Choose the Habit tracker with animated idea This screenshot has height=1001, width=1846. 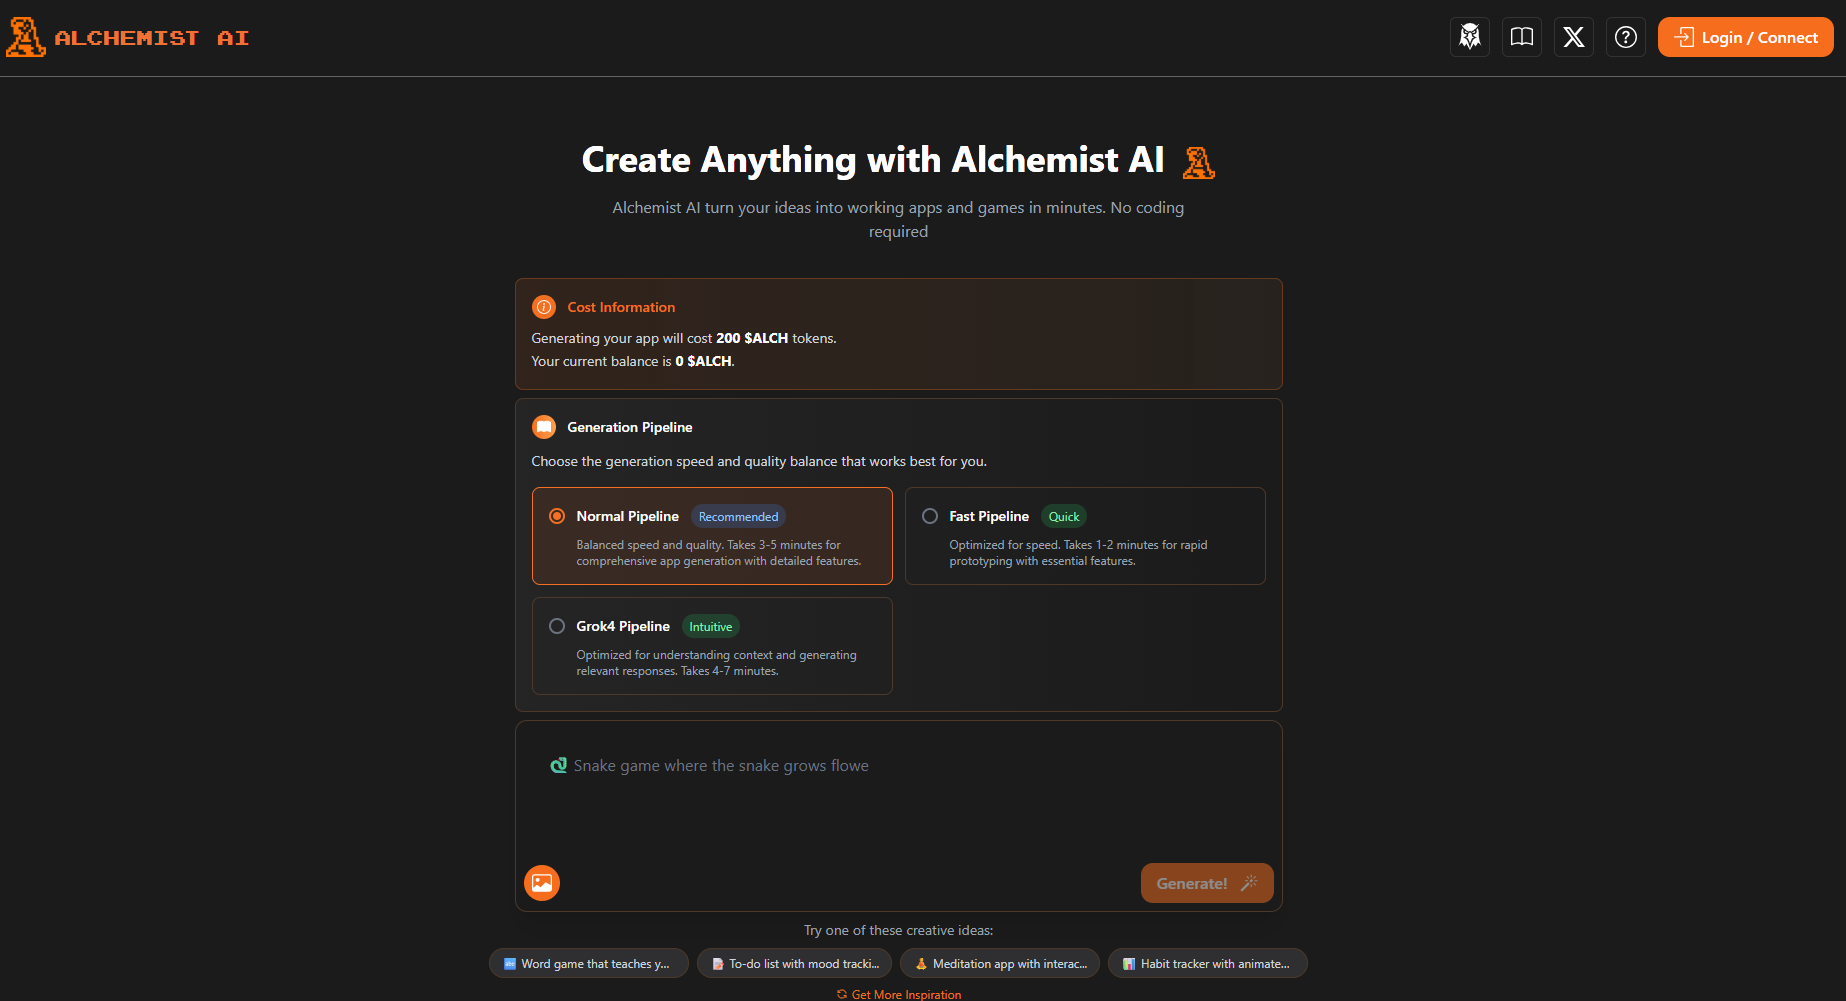point(1208,963)
